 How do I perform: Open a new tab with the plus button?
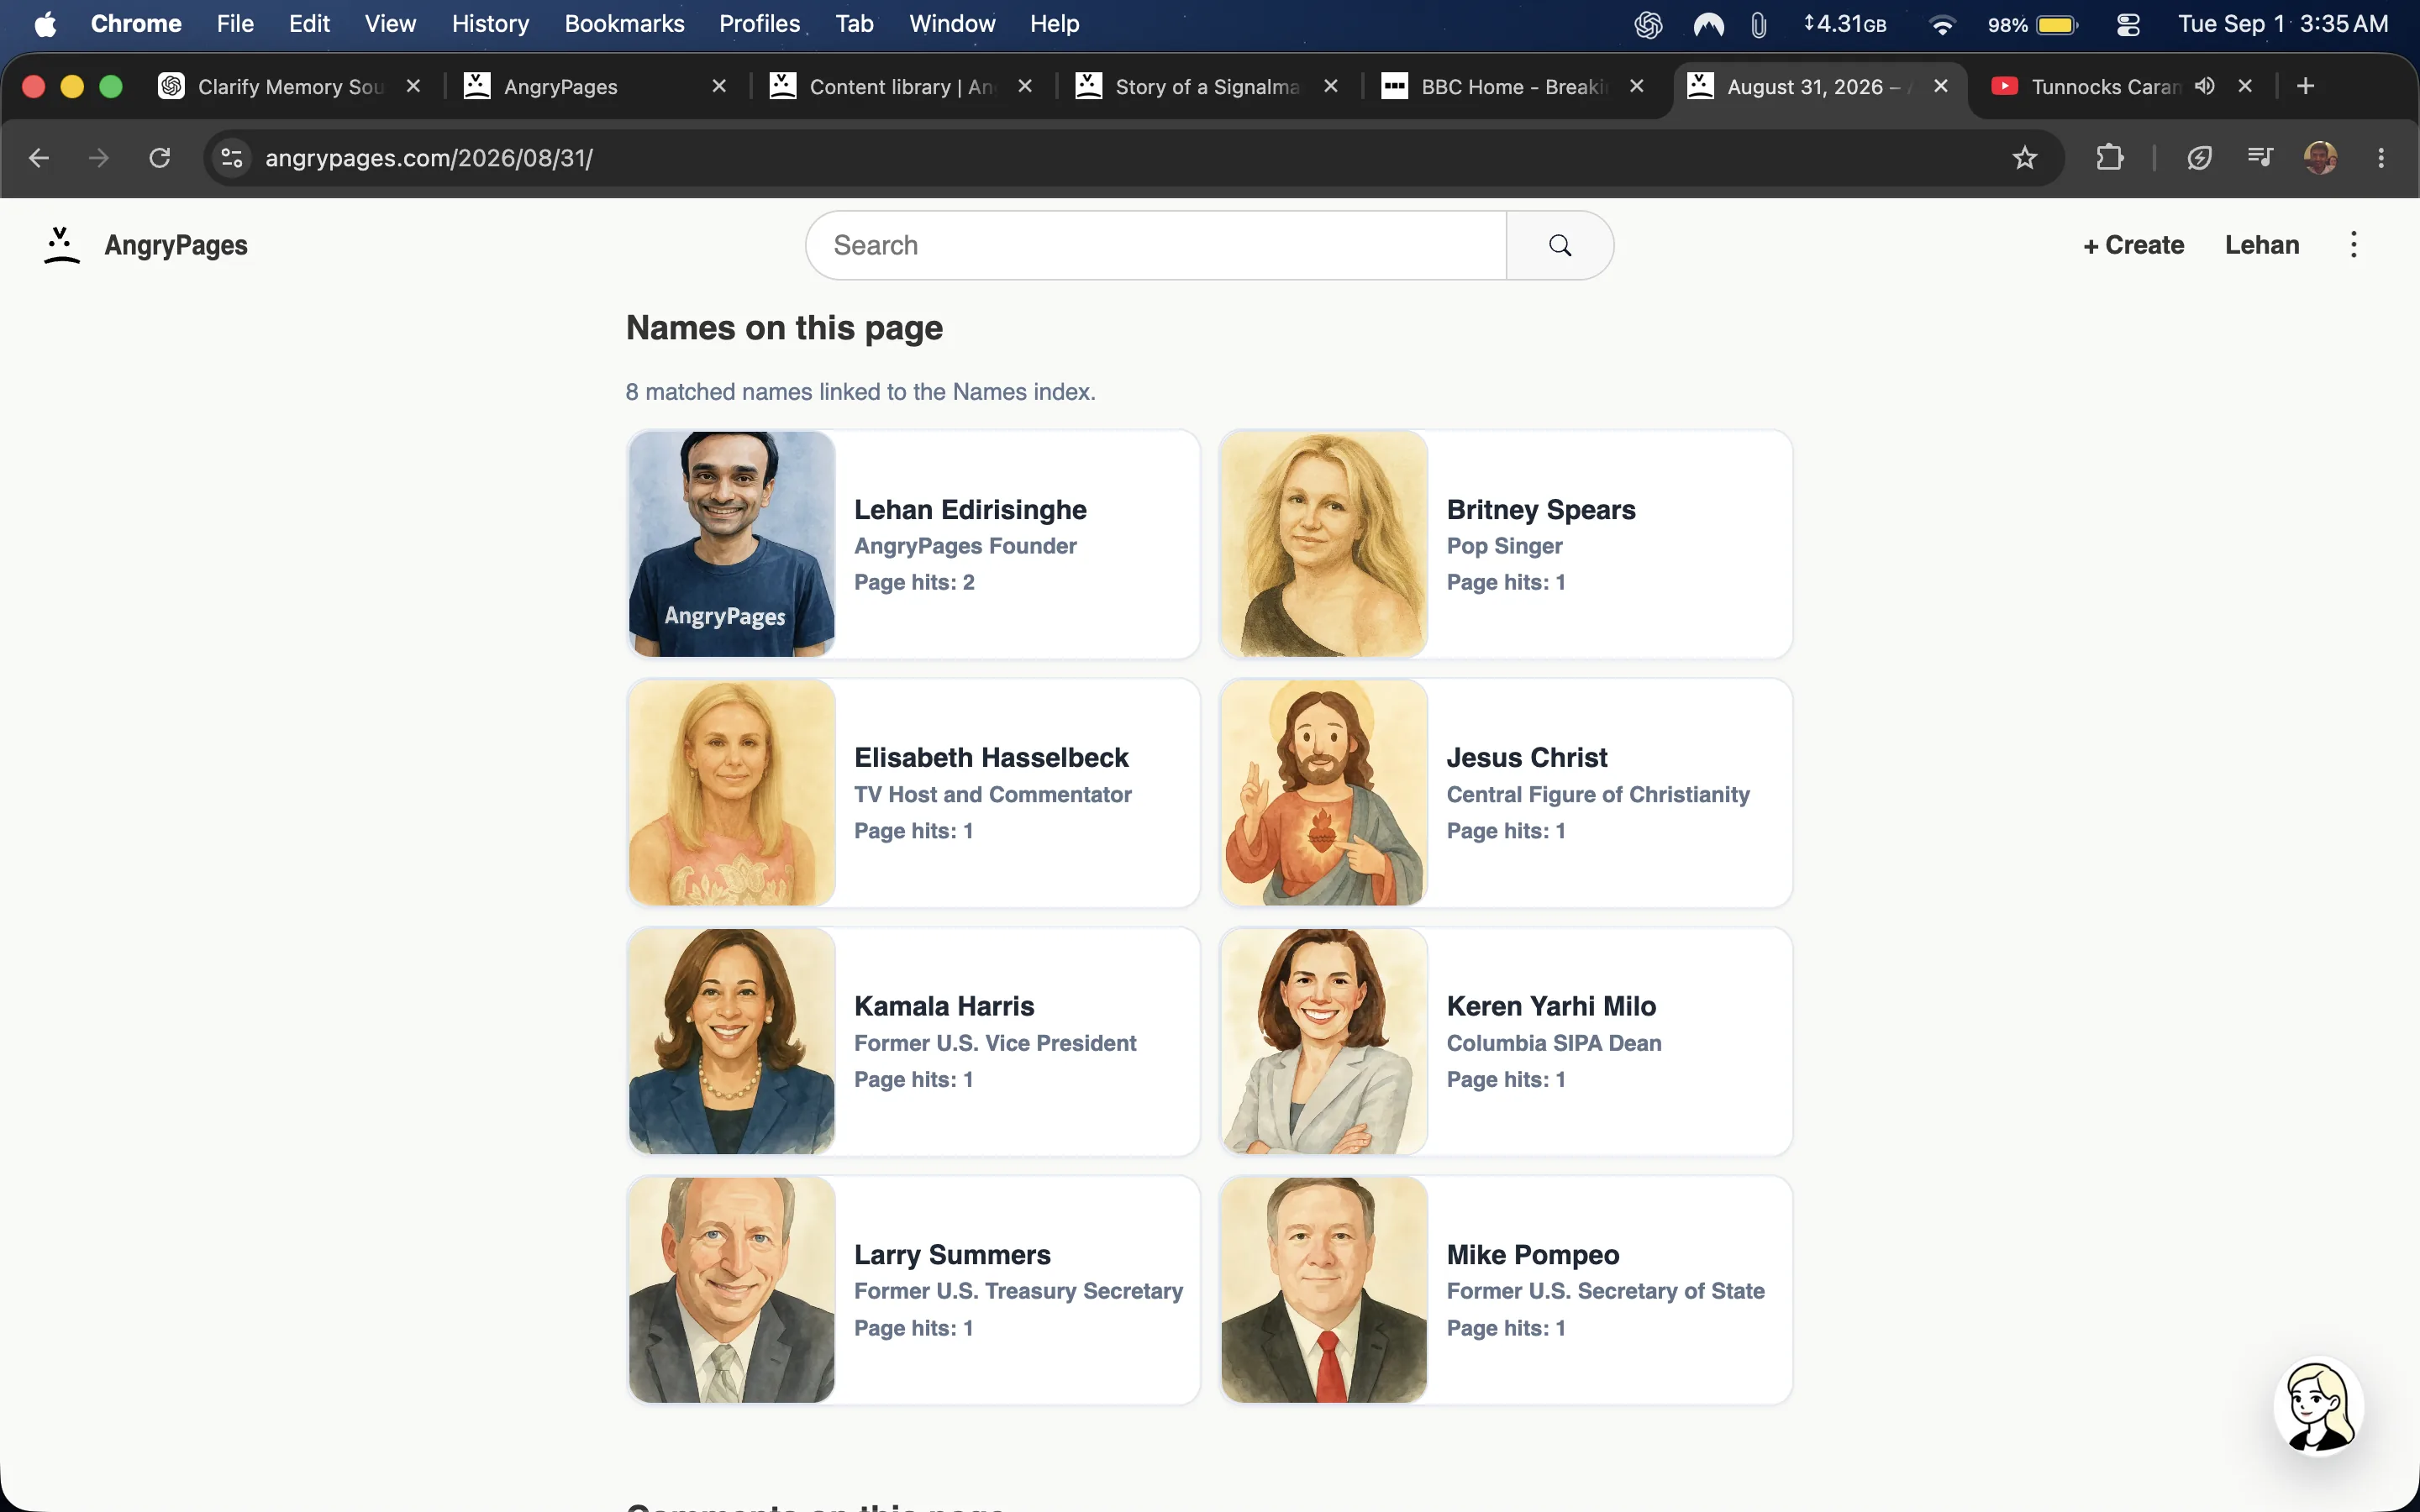[2305, 87]
